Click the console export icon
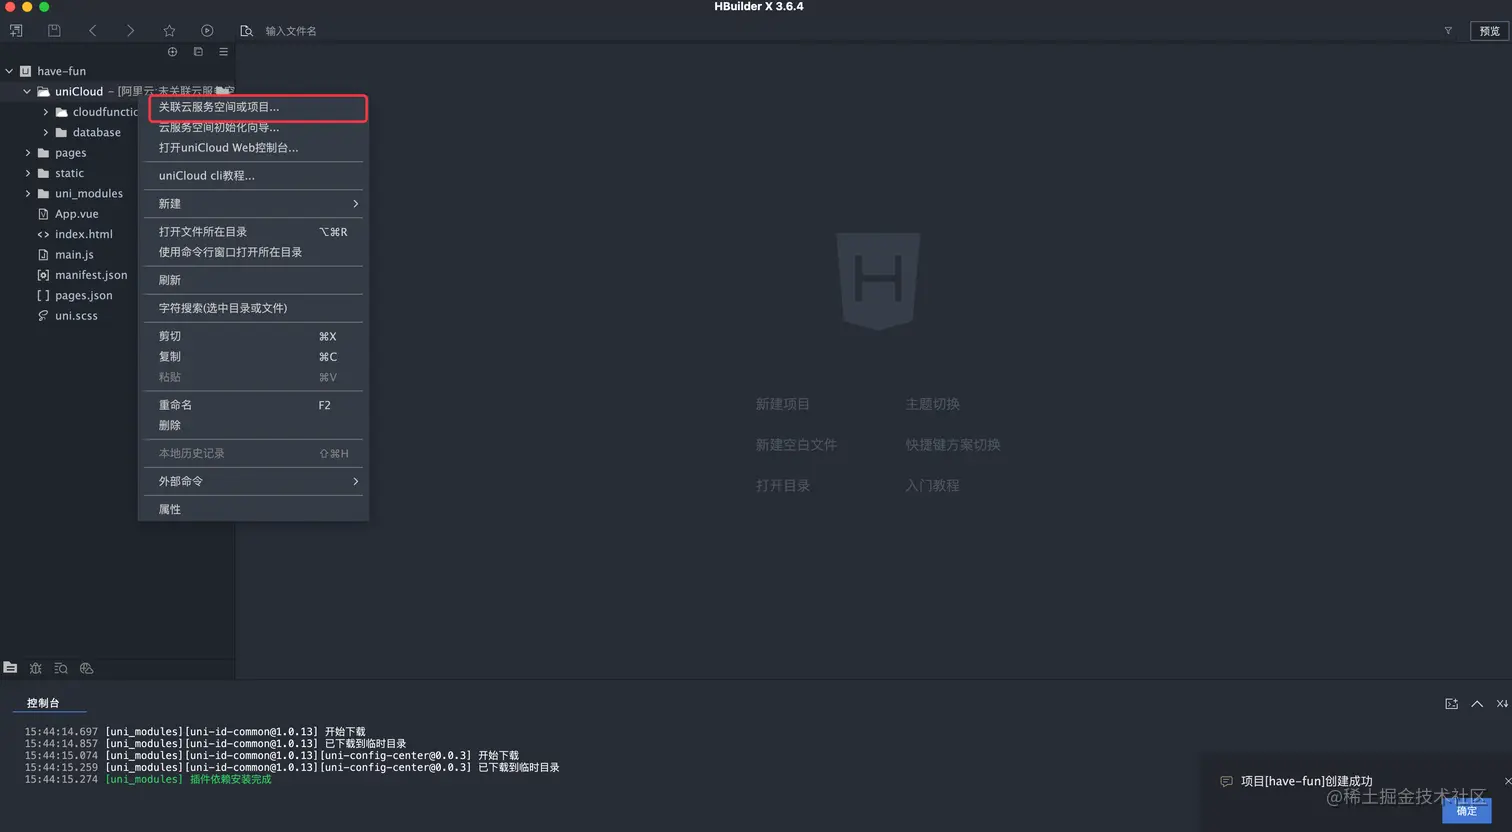This screenshot has width=1512, height=832. 1451,704
